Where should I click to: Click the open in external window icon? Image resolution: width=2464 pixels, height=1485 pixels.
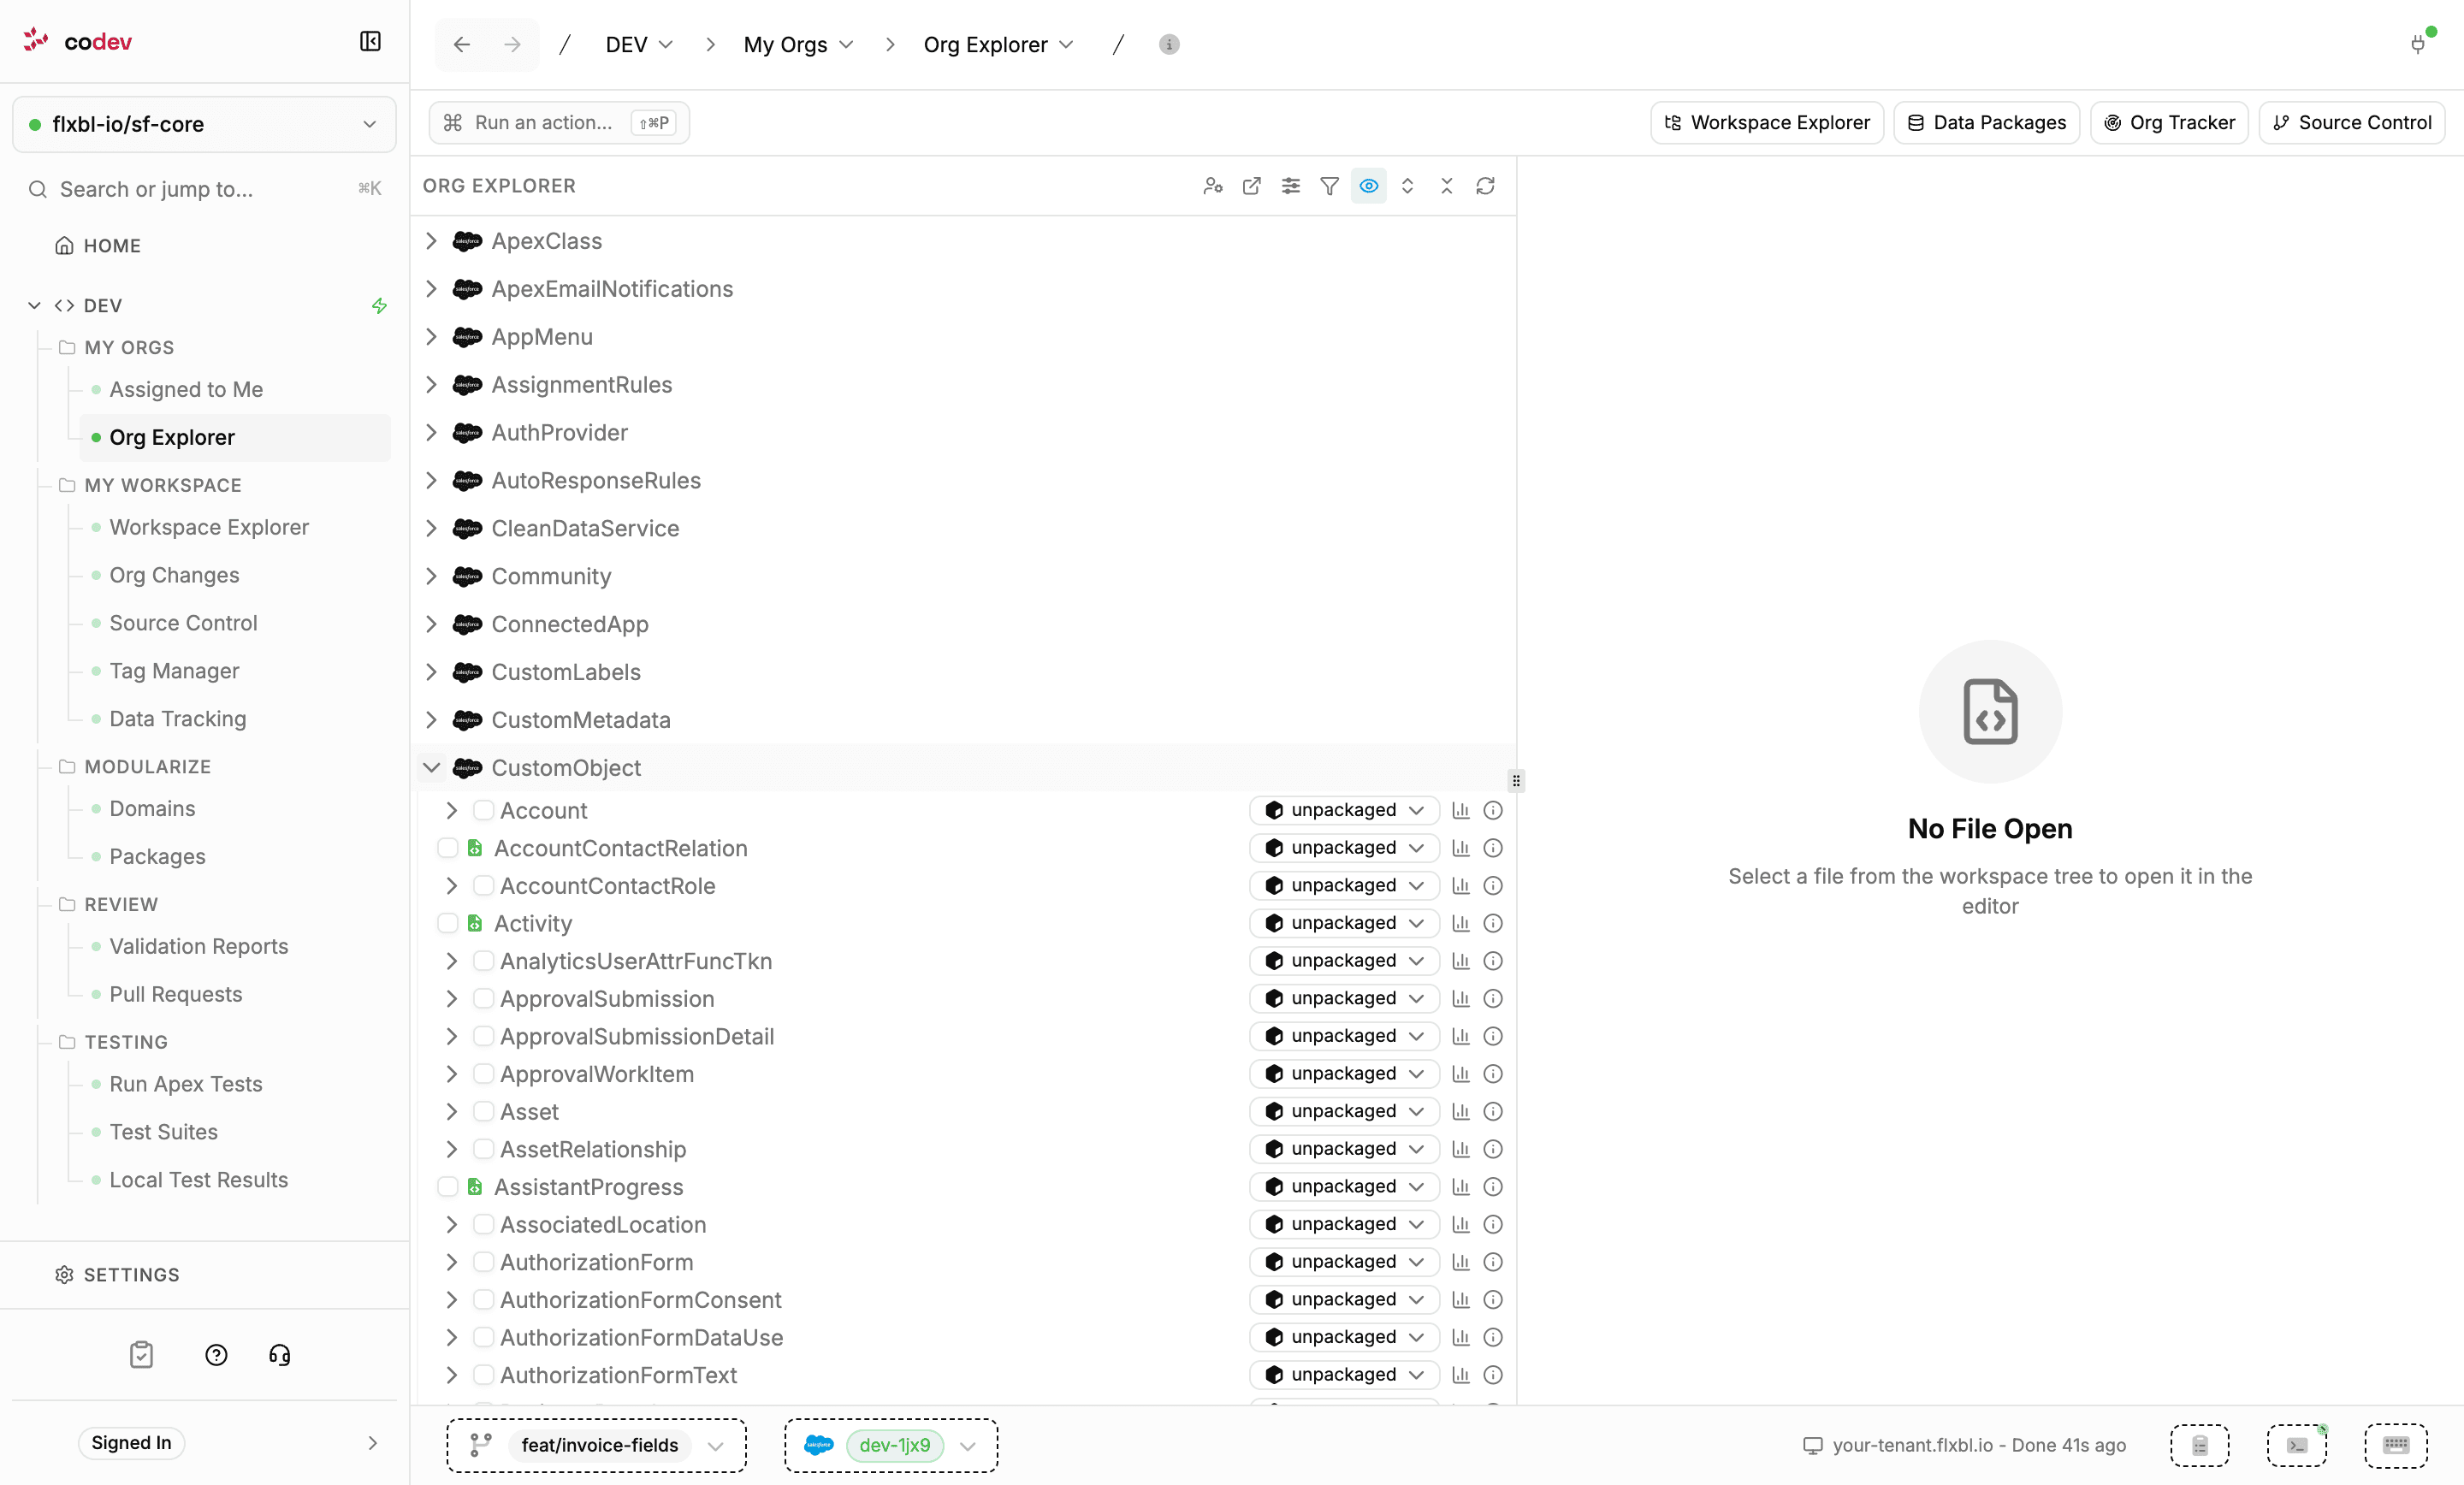[x=1251, y=186]
